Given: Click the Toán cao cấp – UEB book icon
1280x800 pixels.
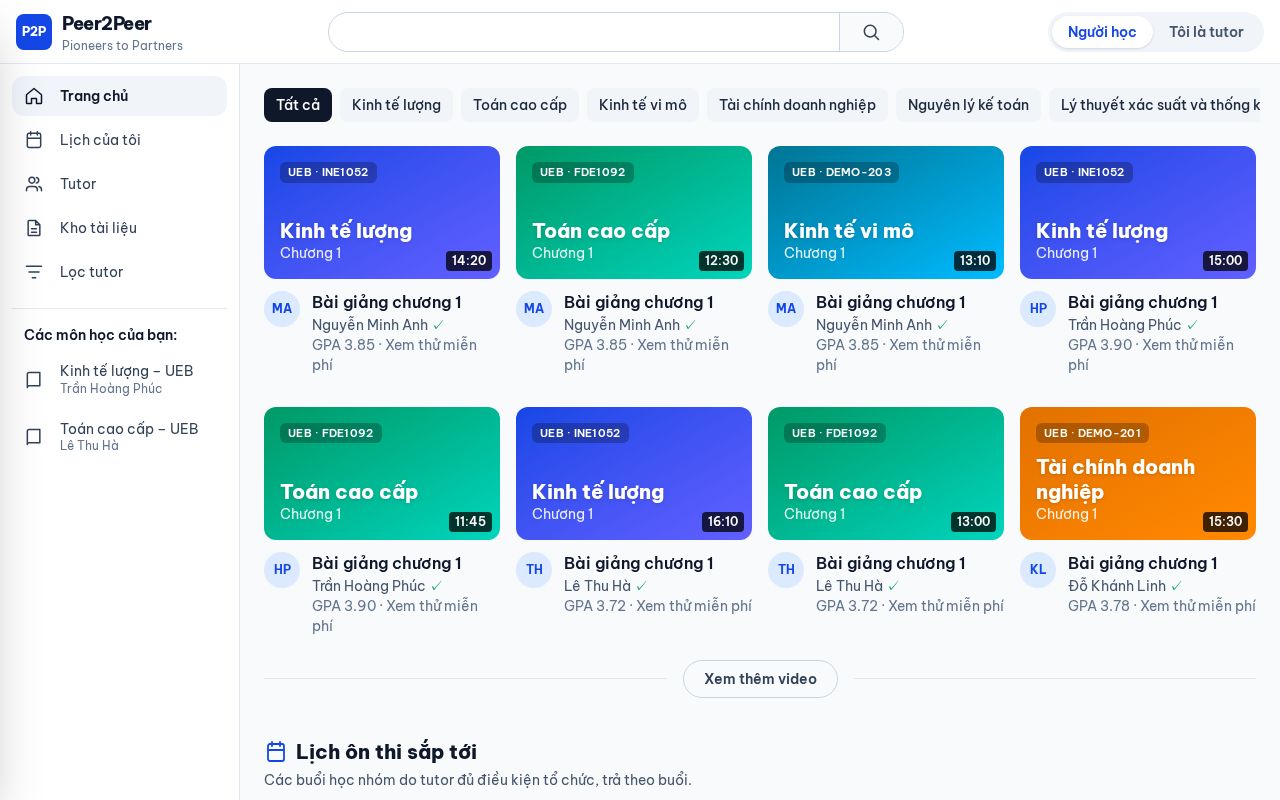Looking at the screenshot, I should coord(34,437).
